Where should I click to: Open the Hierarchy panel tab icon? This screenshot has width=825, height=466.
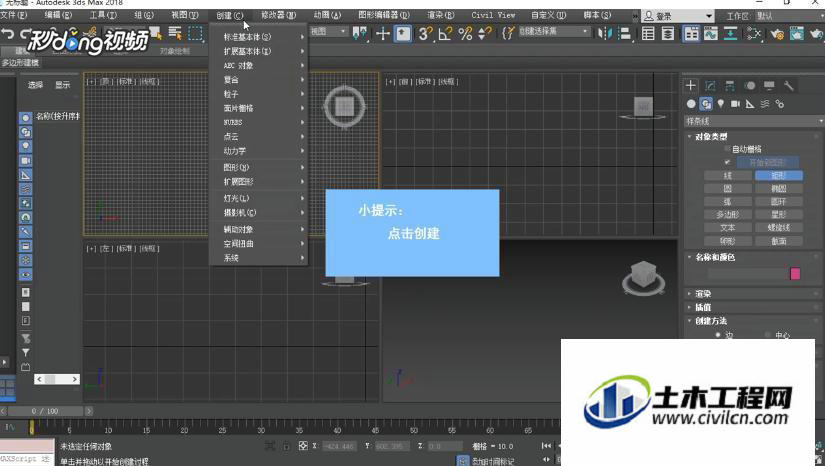click(x=730, y=85)
